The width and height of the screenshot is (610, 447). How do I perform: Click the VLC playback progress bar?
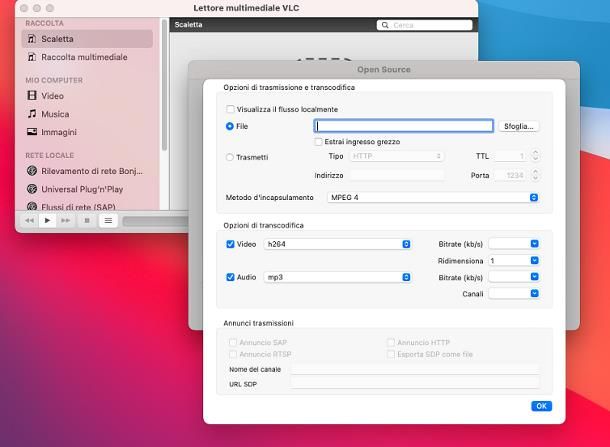[x=155, y=221]
